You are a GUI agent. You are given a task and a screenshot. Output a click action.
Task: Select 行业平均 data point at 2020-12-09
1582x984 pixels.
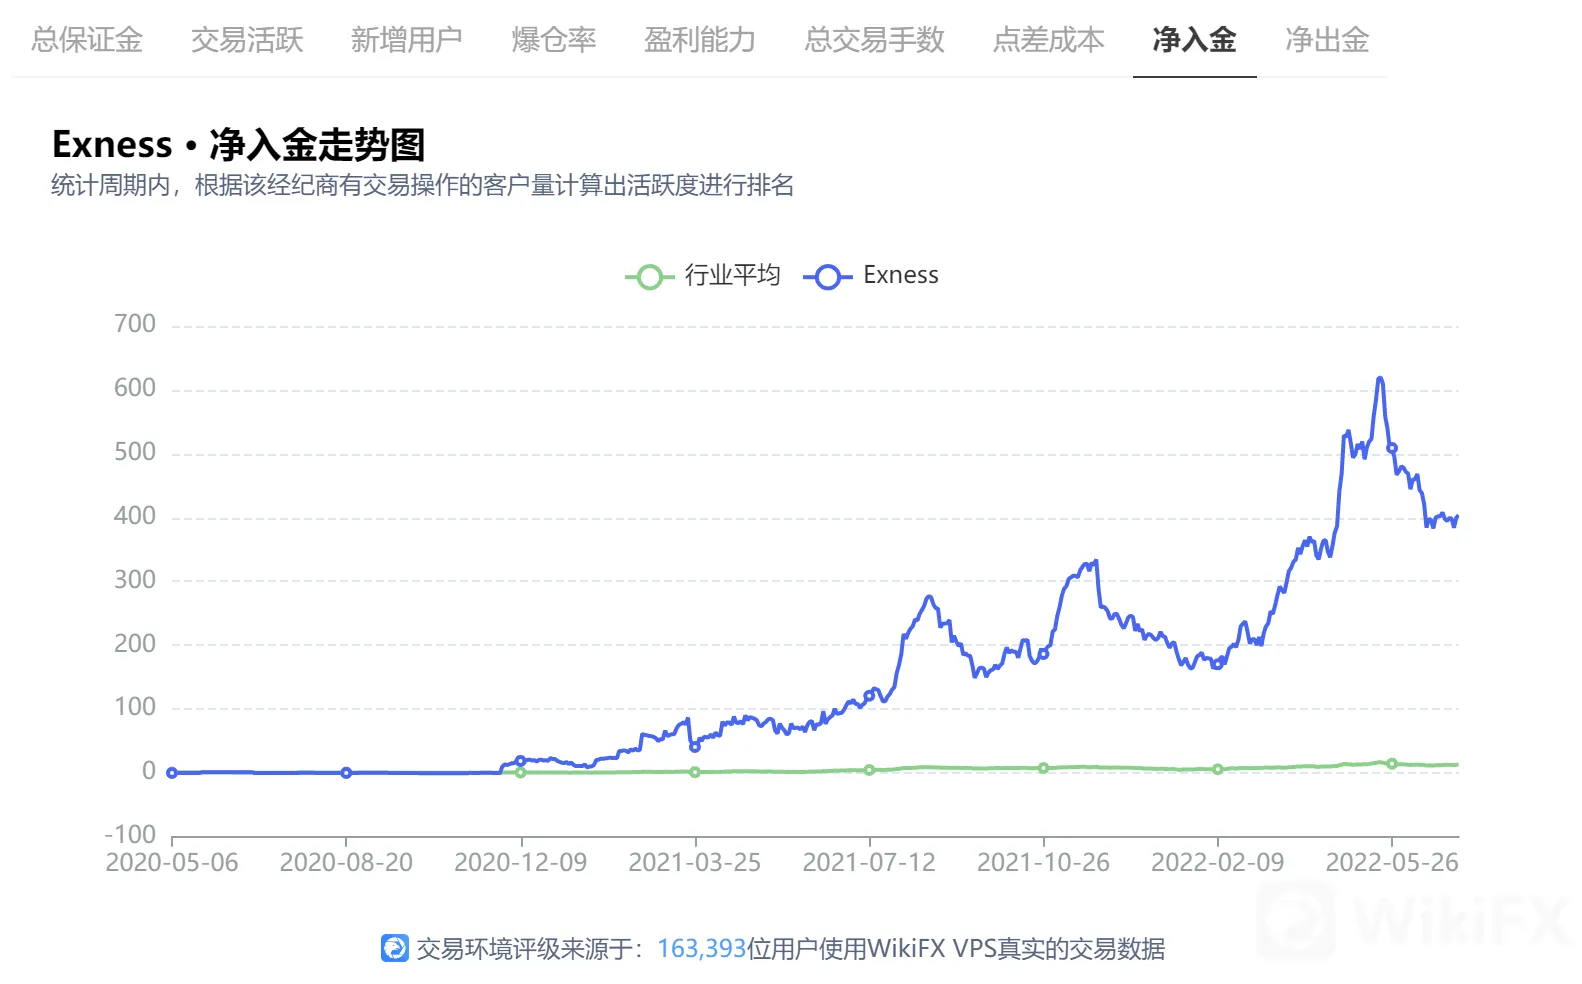tap(520, 773)
